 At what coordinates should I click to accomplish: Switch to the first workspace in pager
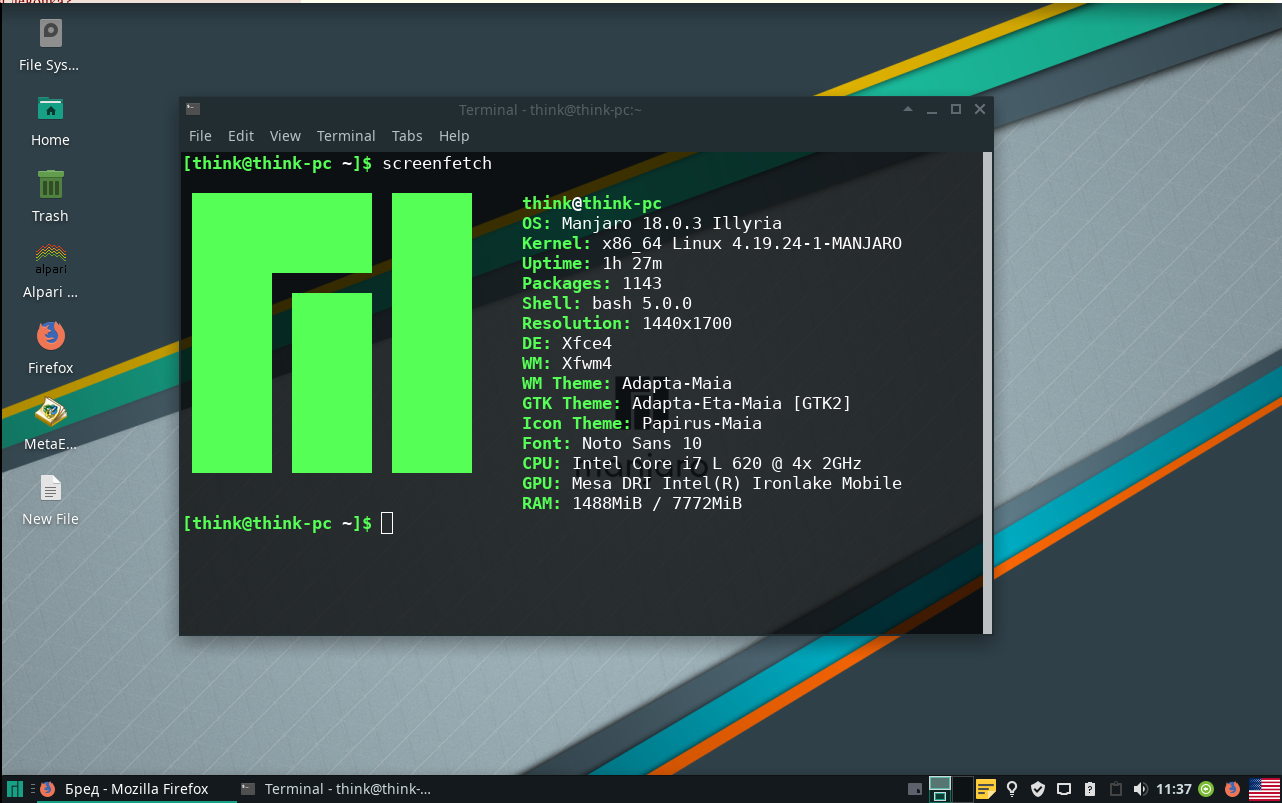pyautogui.click(x=939, y=789)
